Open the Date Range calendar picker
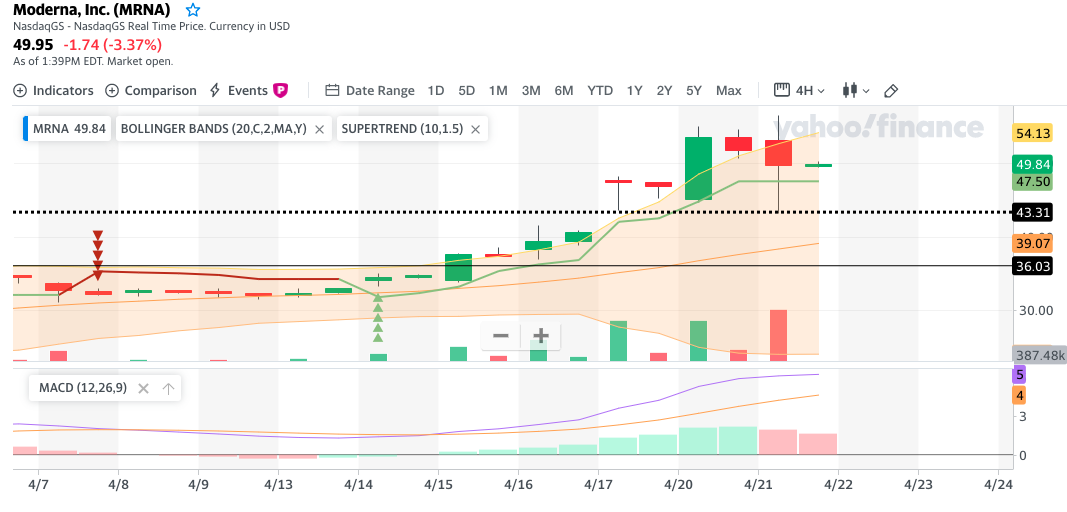 [370, 90]
